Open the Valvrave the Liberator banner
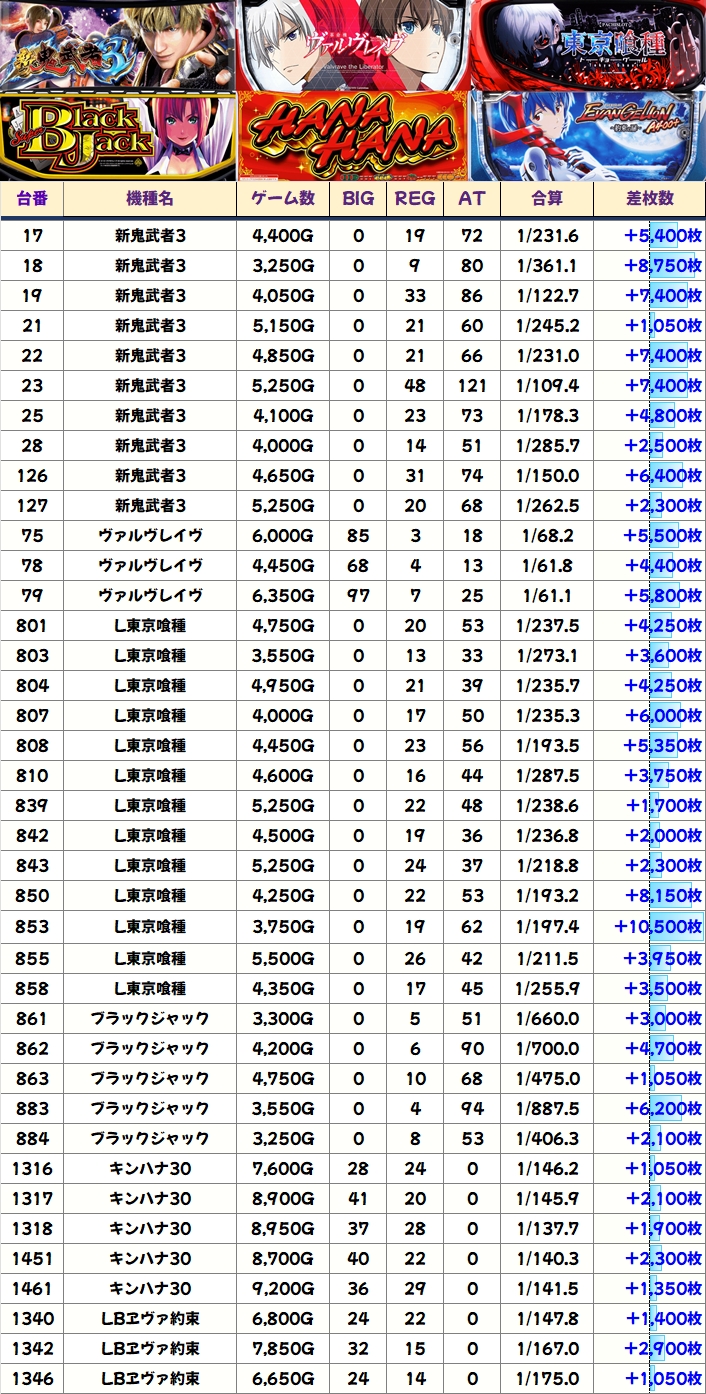Image resolution: width=706 pixels, height=1394 pixels. [353, 45]
